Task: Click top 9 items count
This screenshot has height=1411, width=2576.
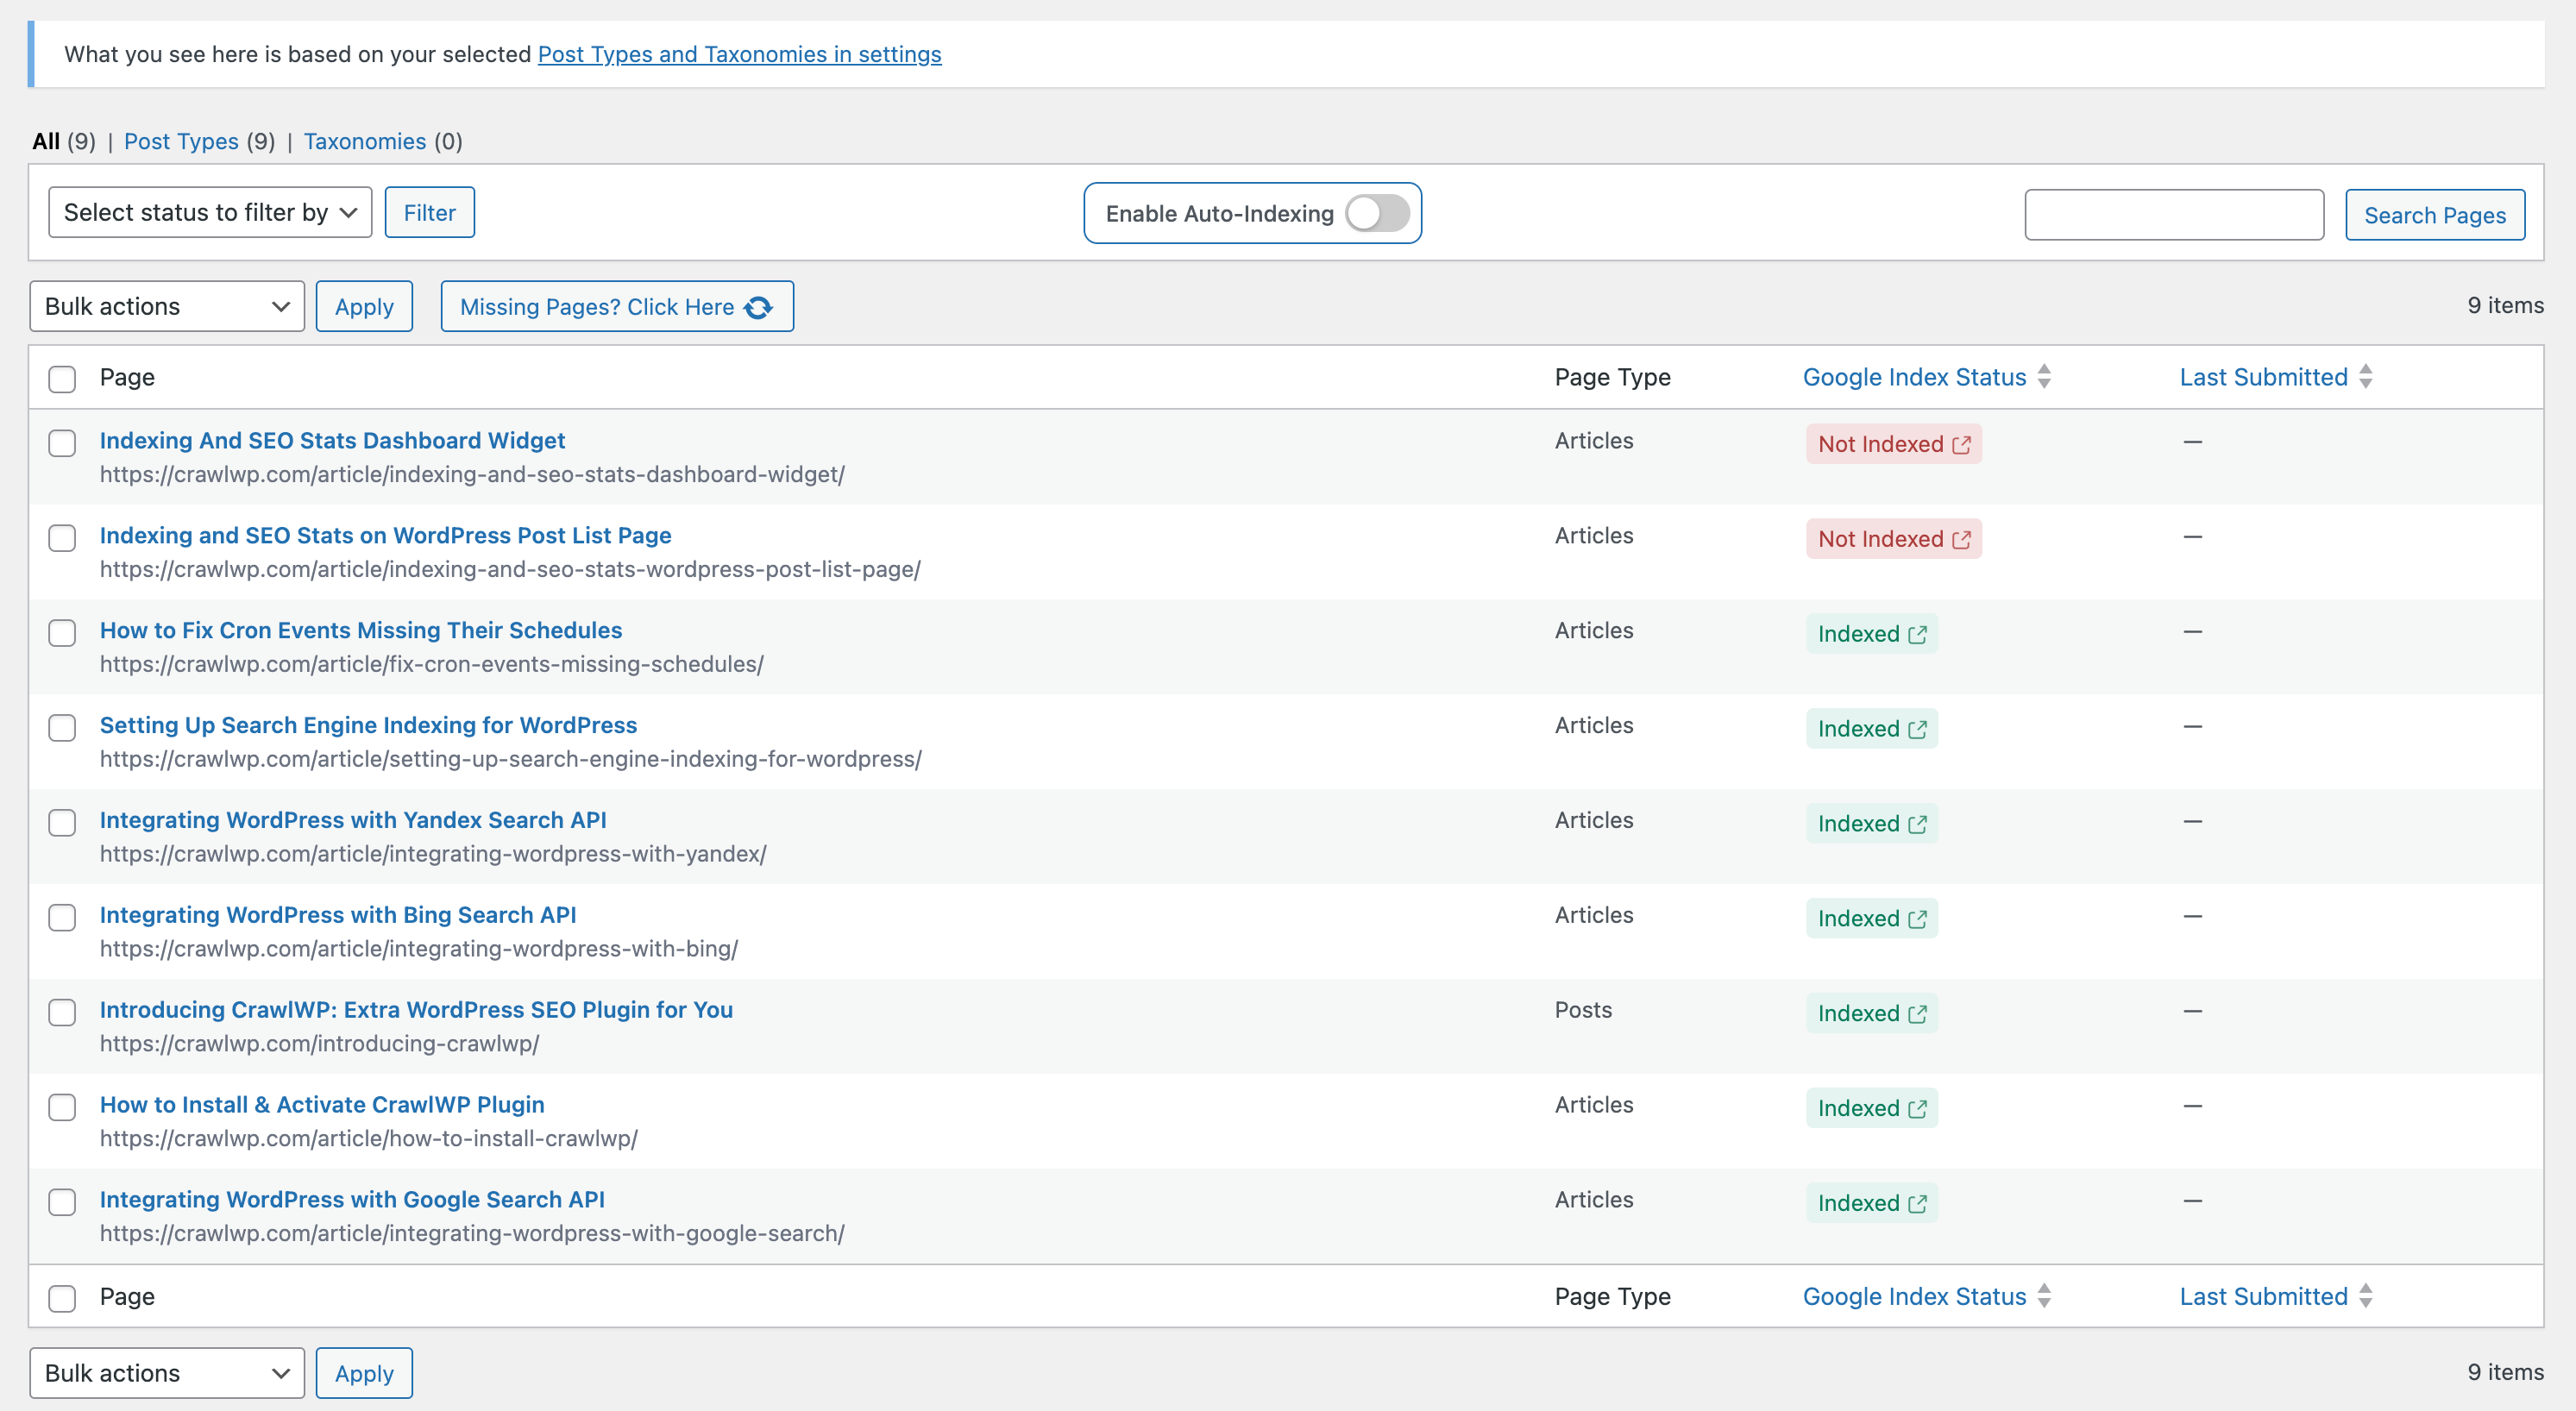Action: click(2505, 306)
